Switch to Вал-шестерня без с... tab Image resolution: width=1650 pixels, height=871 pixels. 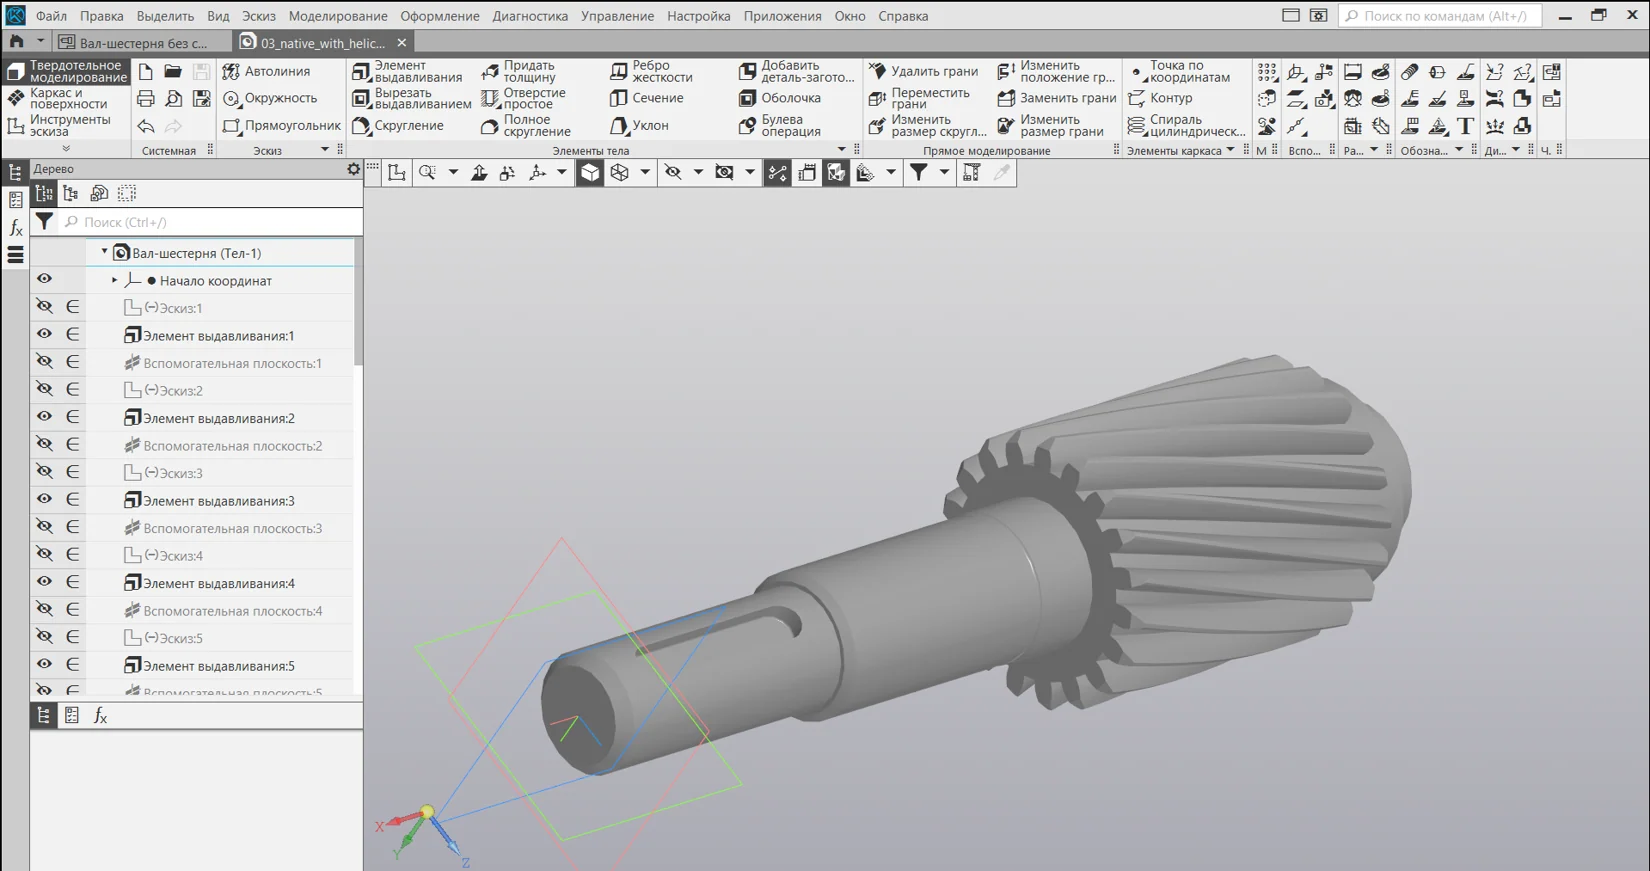pos(143,43)
